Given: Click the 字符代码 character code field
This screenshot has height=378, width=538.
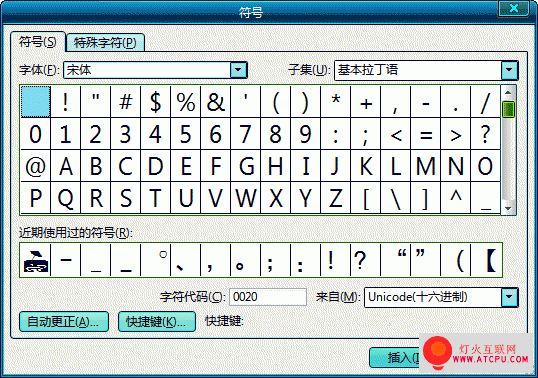Looking at the screenshot, I should click(x=268, y=297).
